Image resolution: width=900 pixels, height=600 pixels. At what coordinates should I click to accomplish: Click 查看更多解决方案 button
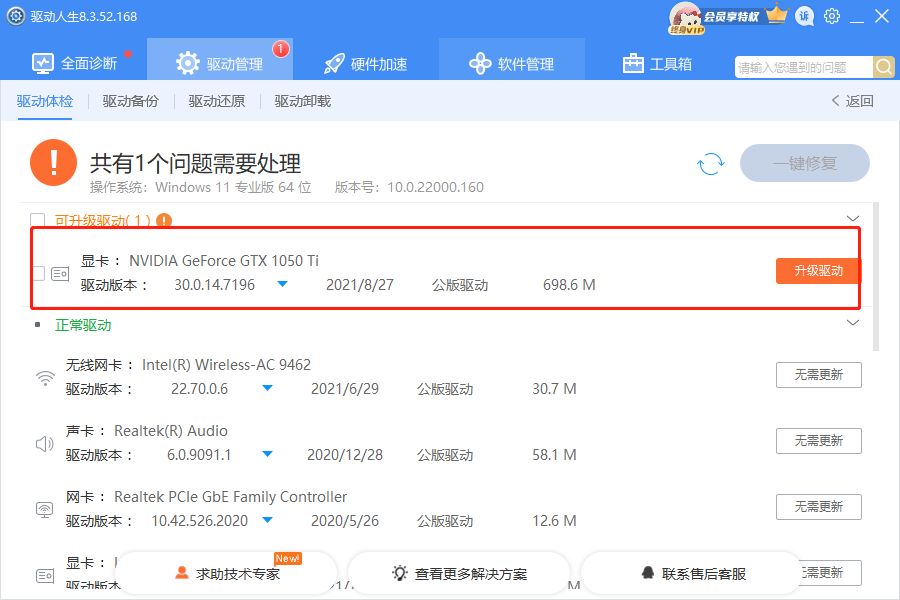click(459, 573)
